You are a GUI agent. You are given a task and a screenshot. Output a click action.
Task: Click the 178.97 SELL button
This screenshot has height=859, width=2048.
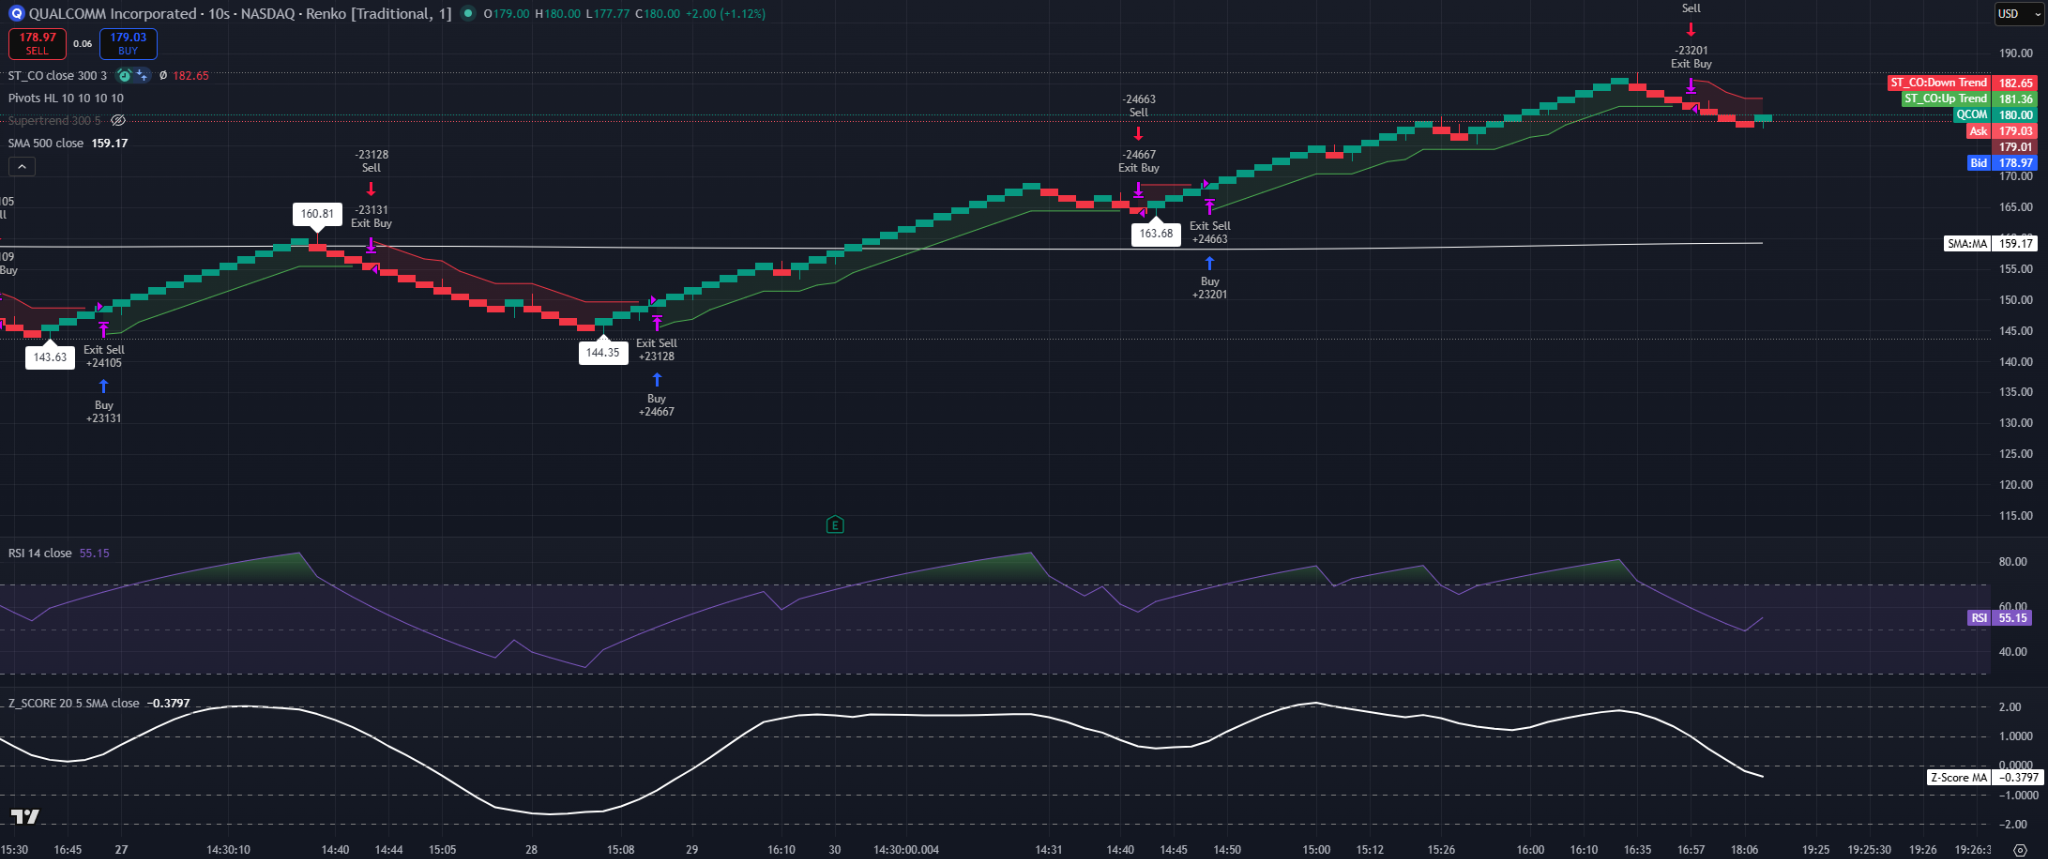(38, 44)
